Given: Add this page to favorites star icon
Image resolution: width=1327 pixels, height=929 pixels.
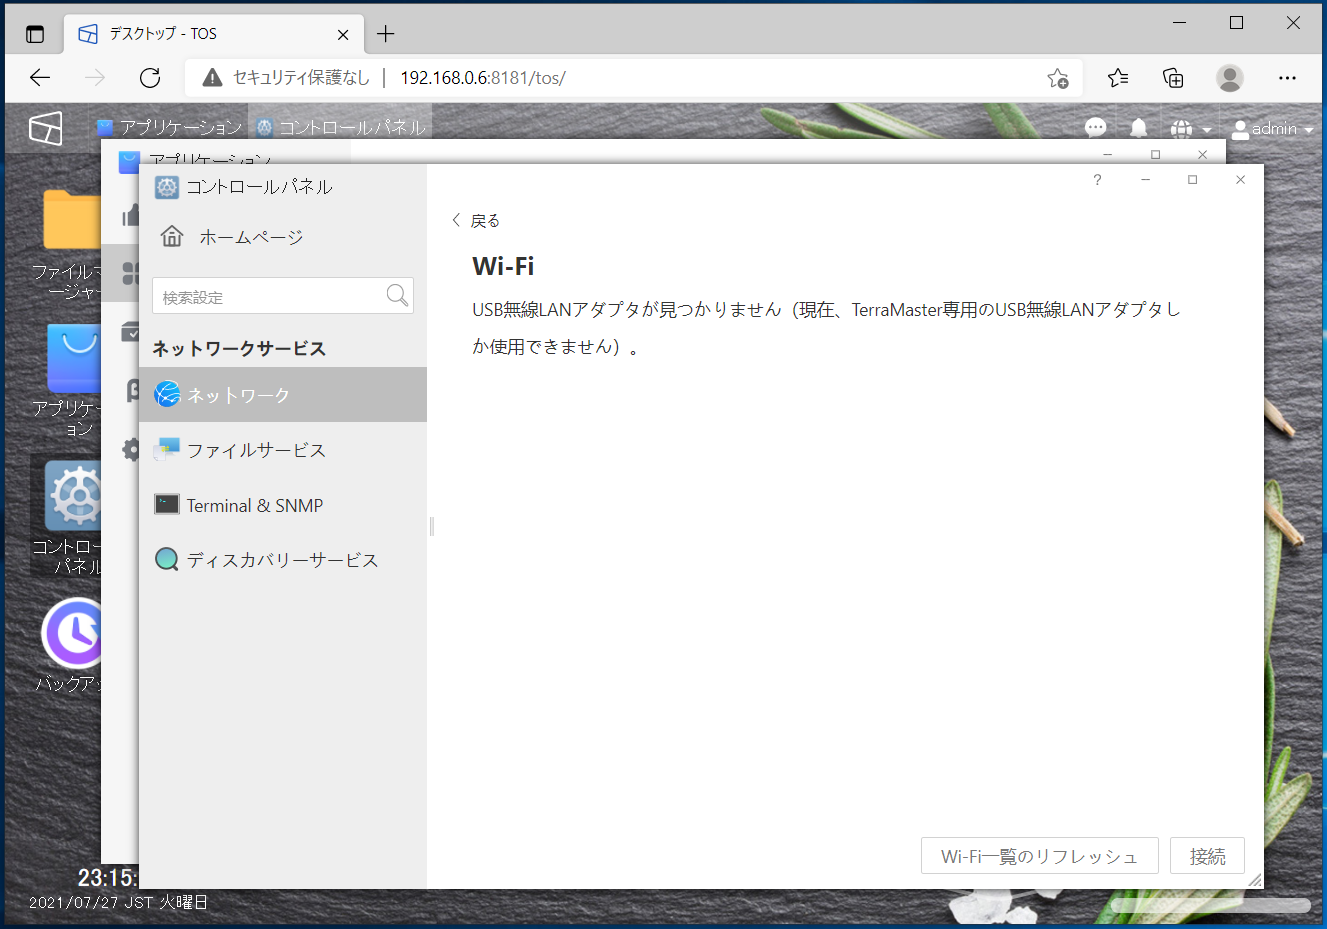Looking at the screenshot, I should pyautogui.click(x=1058, y=78).
